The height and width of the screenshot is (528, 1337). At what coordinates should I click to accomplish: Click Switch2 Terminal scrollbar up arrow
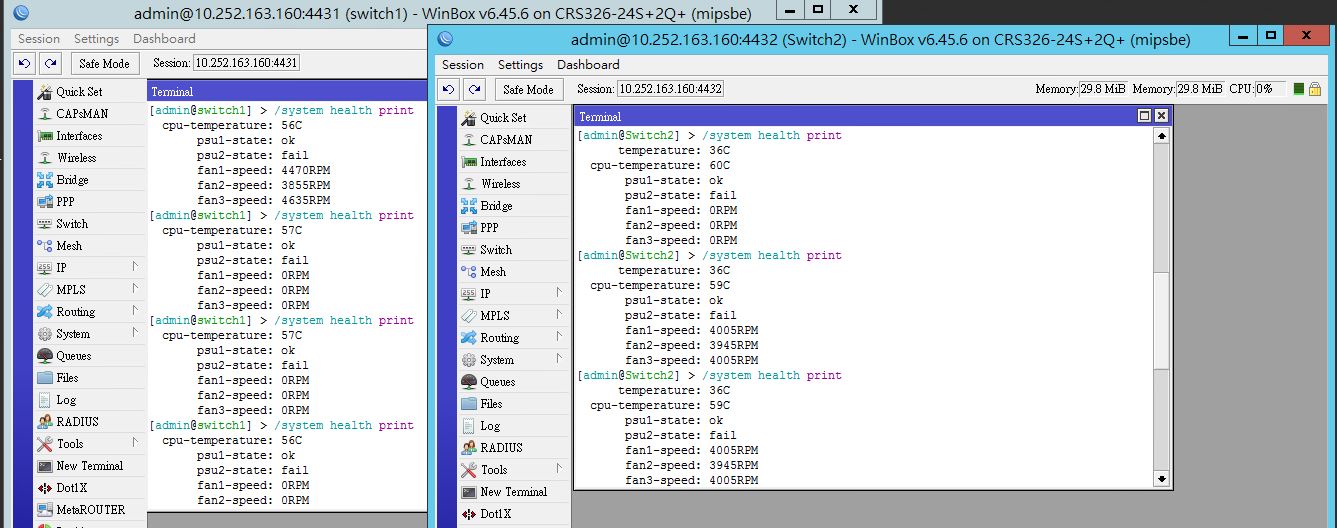(x=1161, y=136)
